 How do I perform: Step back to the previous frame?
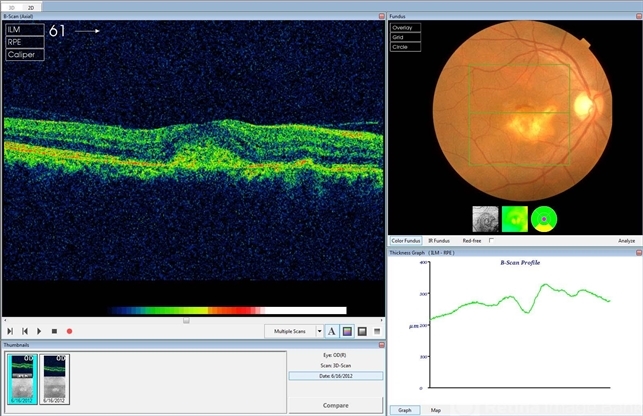[24, 331]
